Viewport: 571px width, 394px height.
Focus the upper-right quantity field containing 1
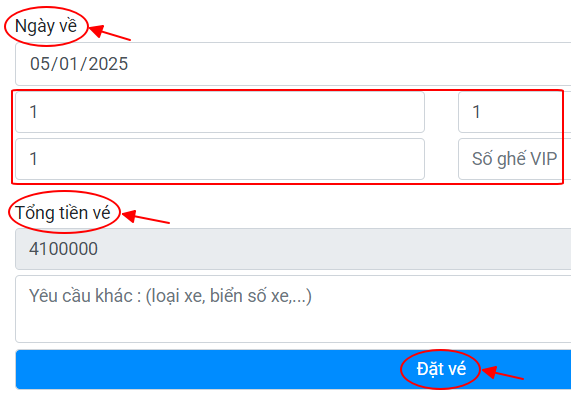click(x=515, y=112)
